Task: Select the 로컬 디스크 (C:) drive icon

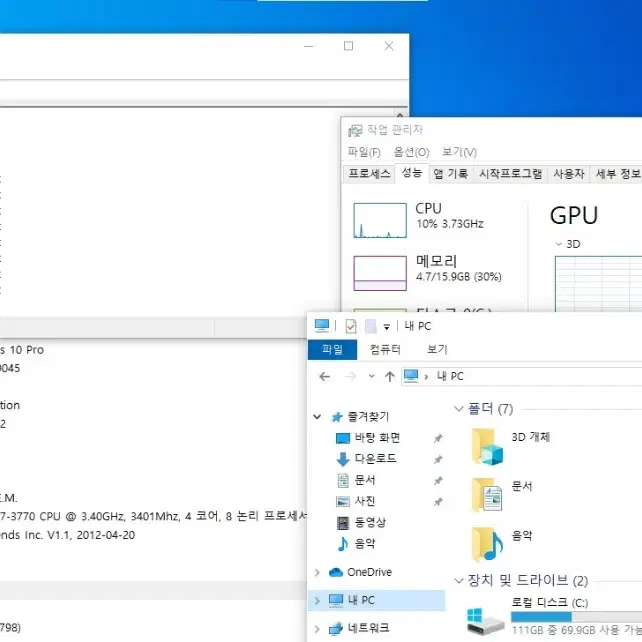Action: click(x=486, y=621)
